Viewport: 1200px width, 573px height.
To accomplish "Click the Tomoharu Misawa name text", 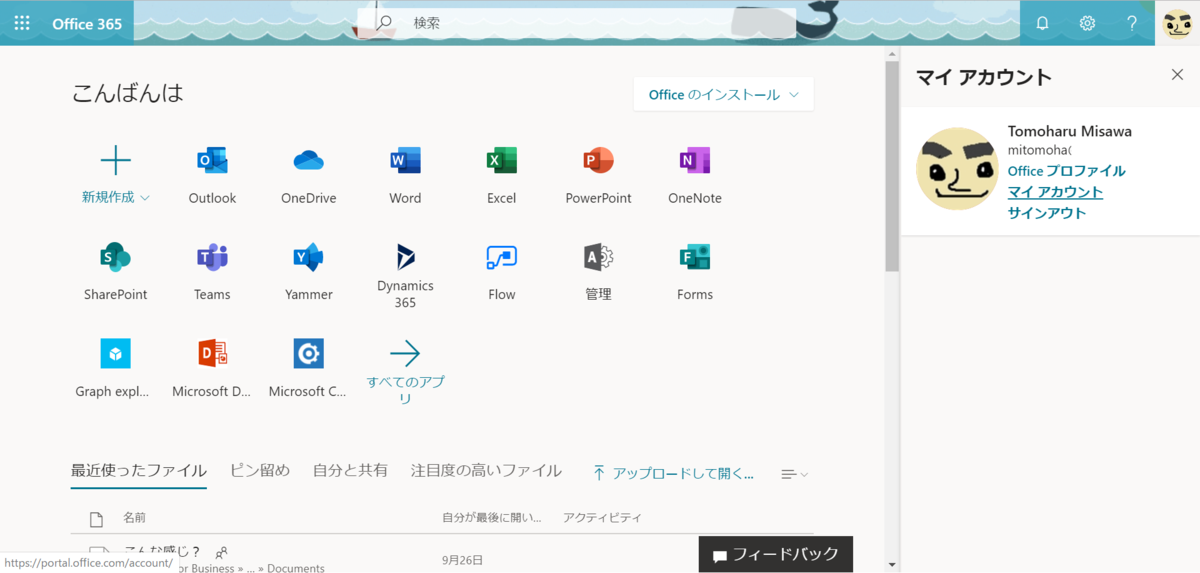I will click(1070, 131).
